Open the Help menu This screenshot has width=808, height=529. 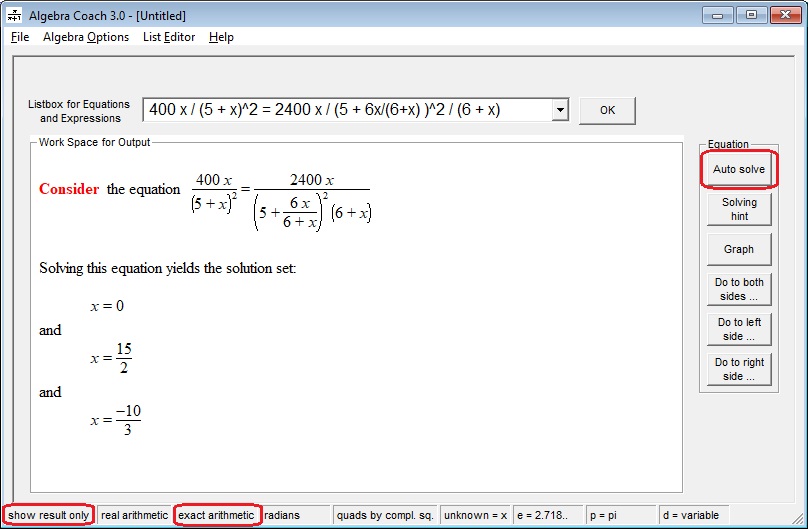[222, 37]
